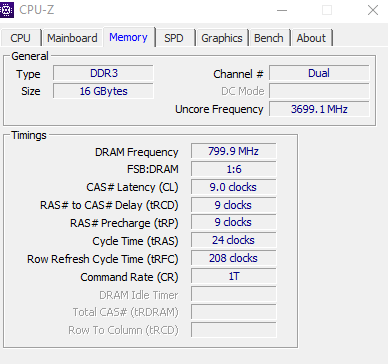
Task: Click the Uncore Frequency value 3699.1 MHz
Action: pos(319,109)
